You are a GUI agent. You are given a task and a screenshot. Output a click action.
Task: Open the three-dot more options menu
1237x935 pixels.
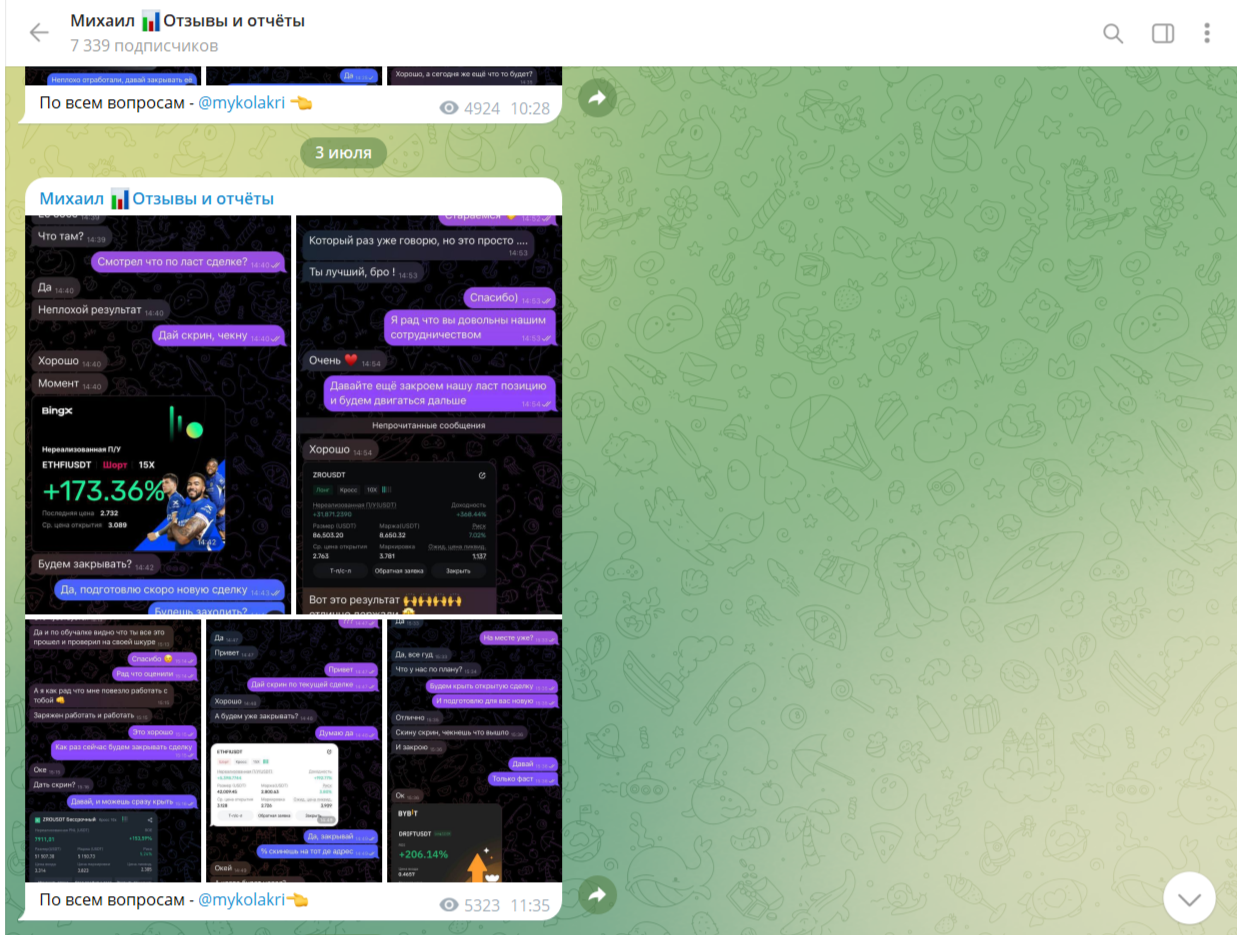(1207, 33)
